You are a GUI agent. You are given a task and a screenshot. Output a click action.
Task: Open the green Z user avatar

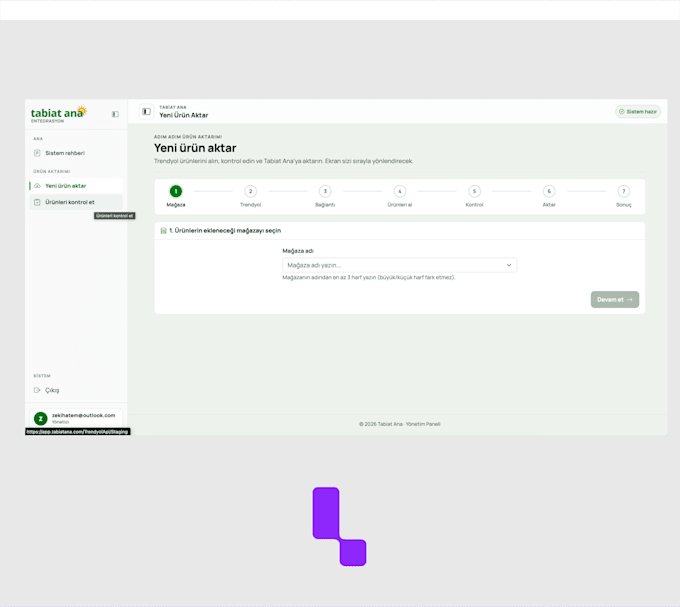coord(41,418)
